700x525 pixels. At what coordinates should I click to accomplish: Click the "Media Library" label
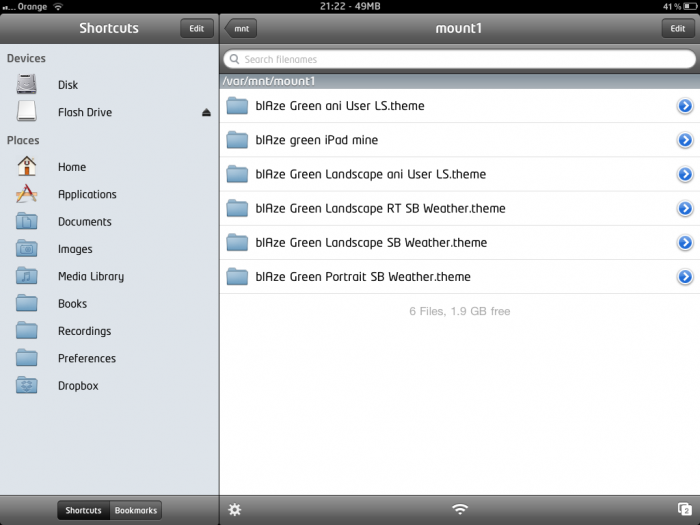91,276
